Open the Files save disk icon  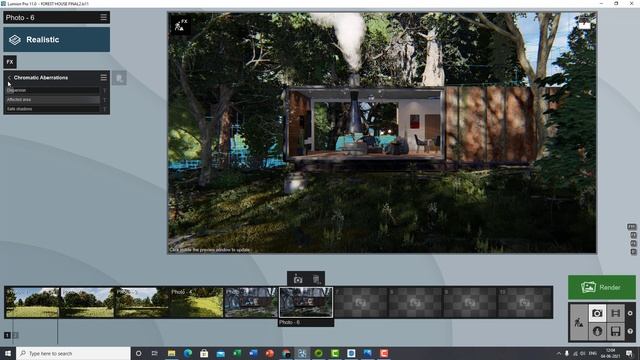[616, 331]
